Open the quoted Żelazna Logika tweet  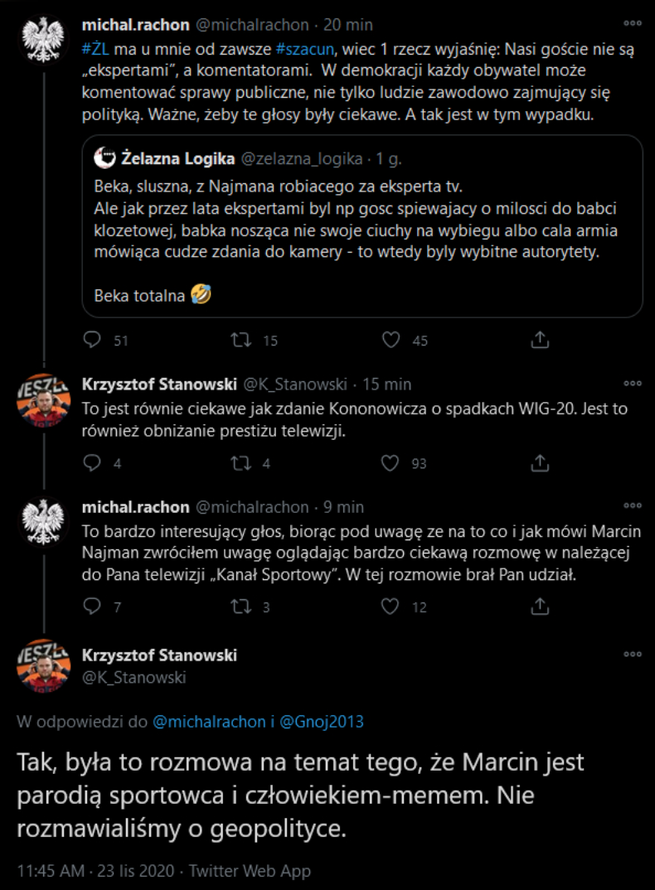click(x=361, y=230)
